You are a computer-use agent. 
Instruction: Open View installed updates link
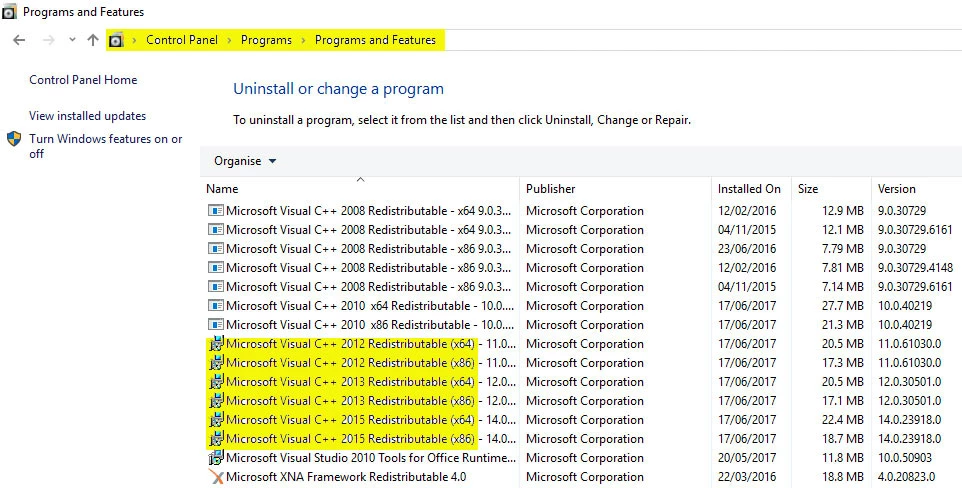click(x=87, y=116)
